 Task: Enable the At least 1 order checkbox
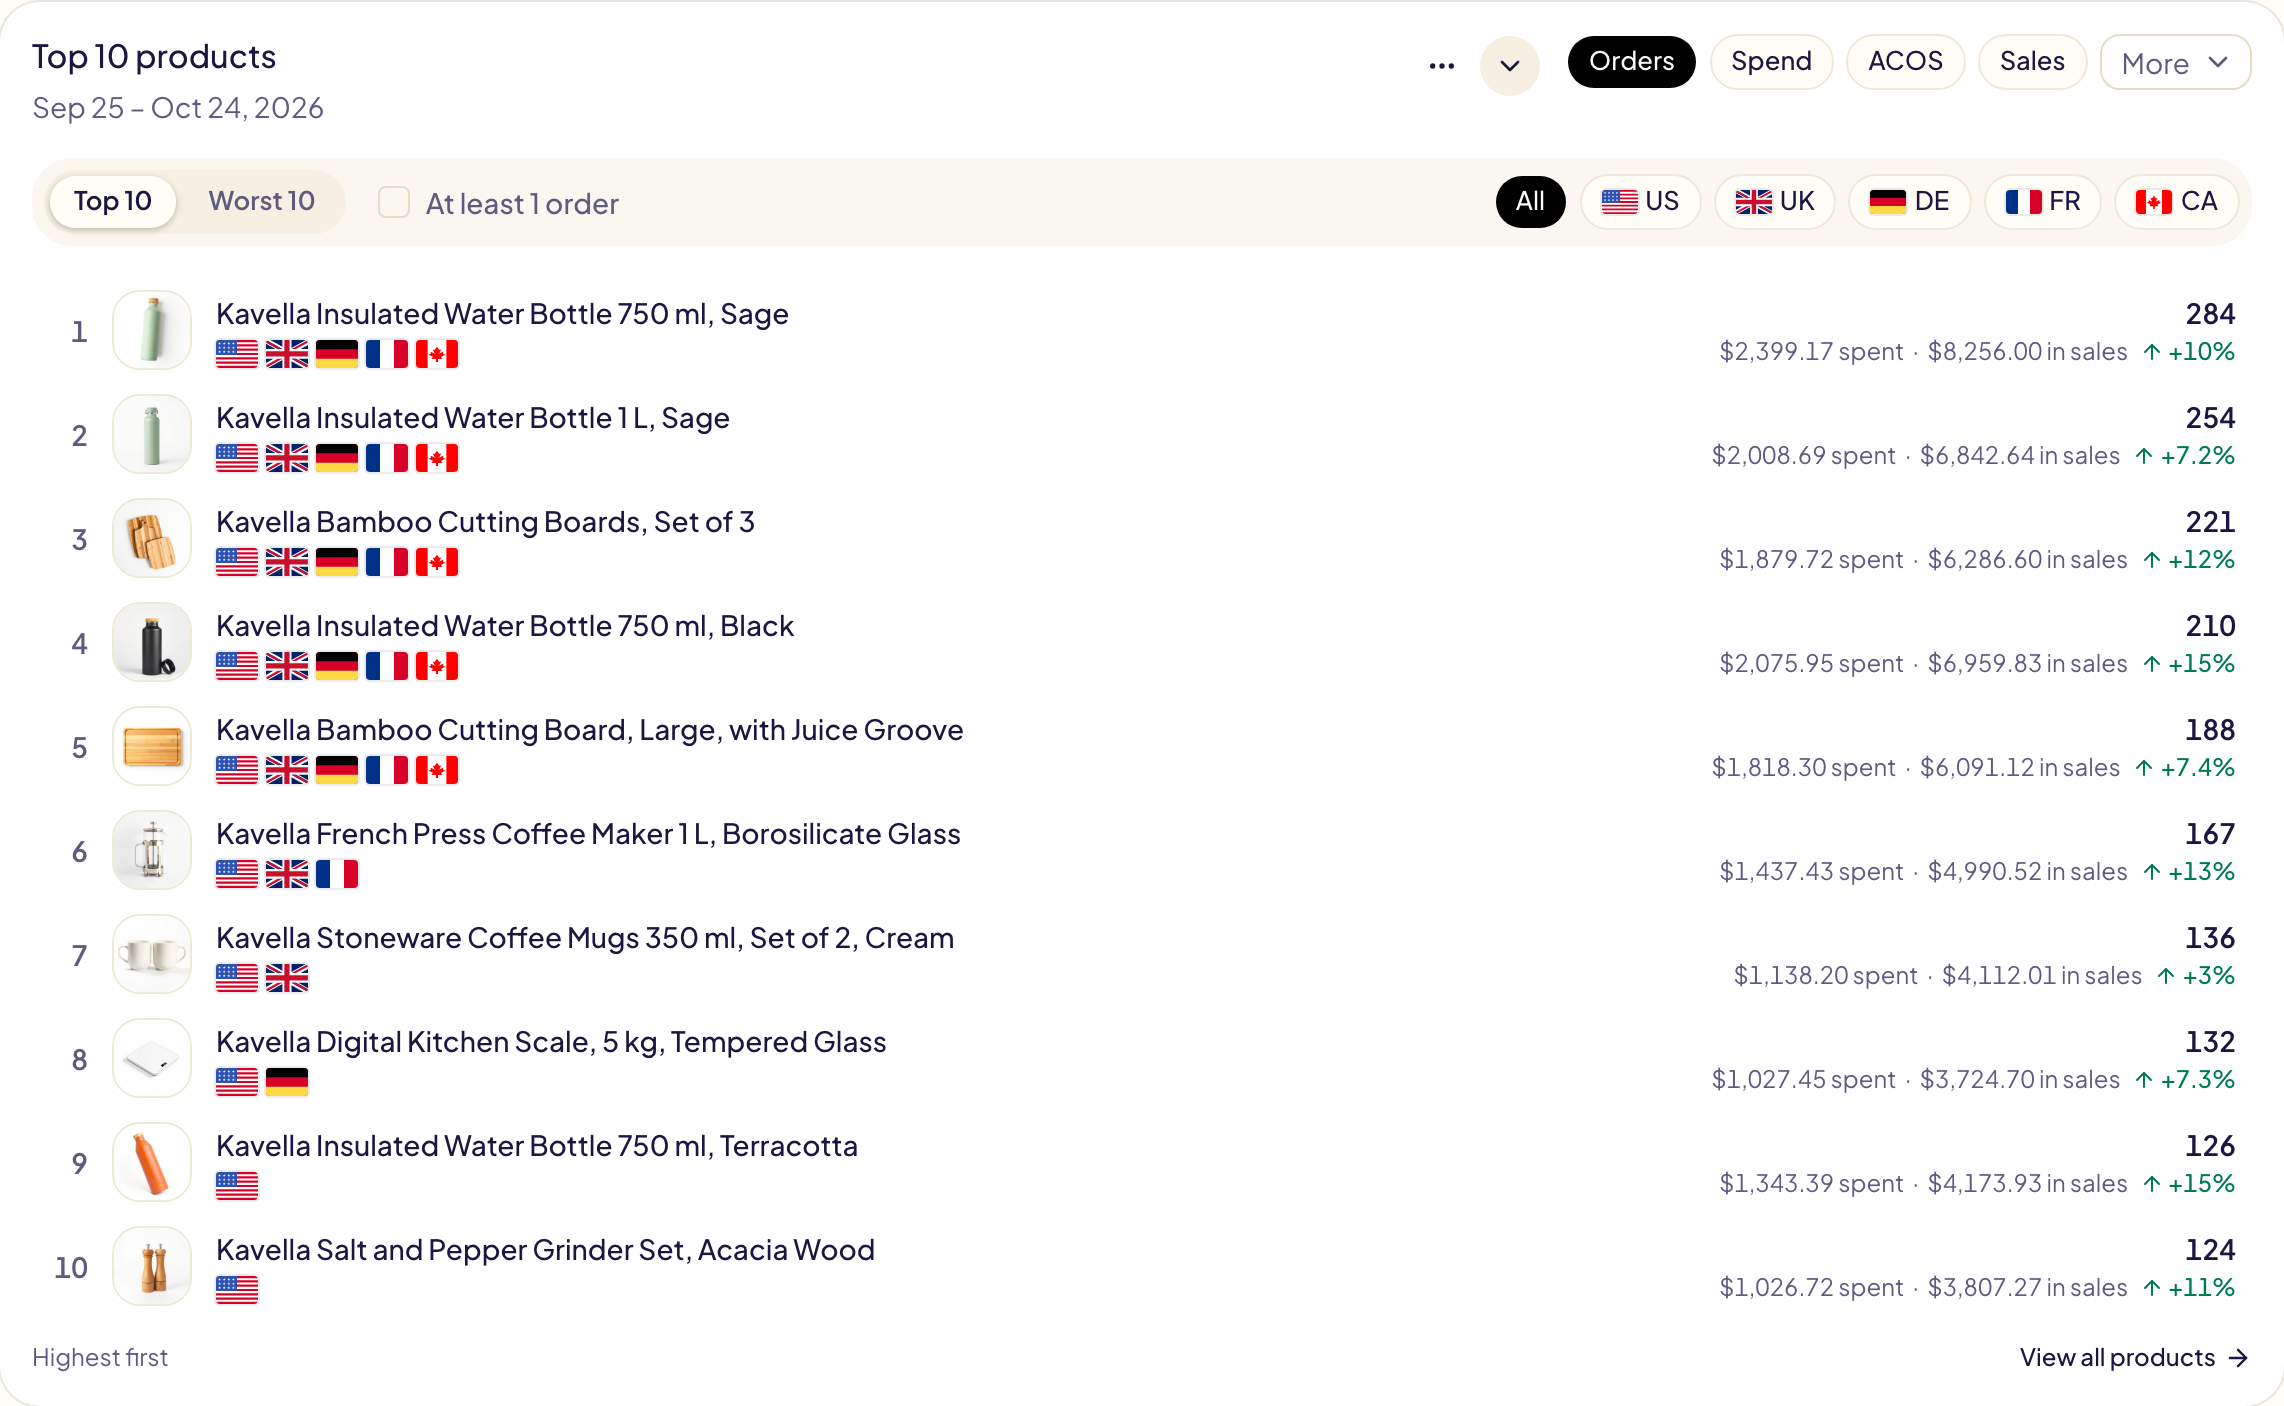[x=394, y=202]
